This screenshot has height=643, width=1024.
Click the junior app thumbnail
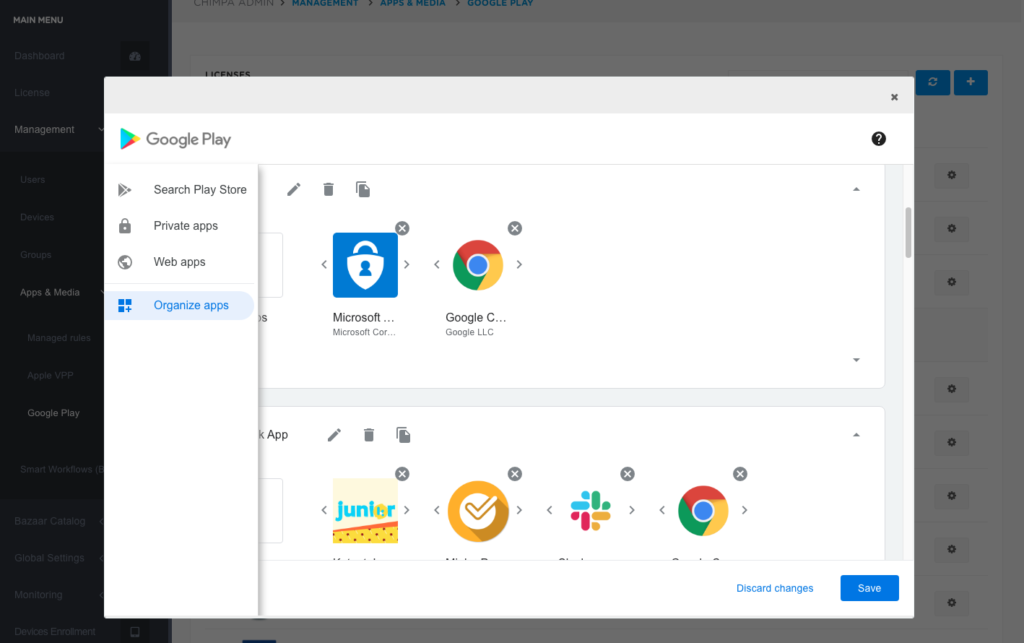(365, 510)
